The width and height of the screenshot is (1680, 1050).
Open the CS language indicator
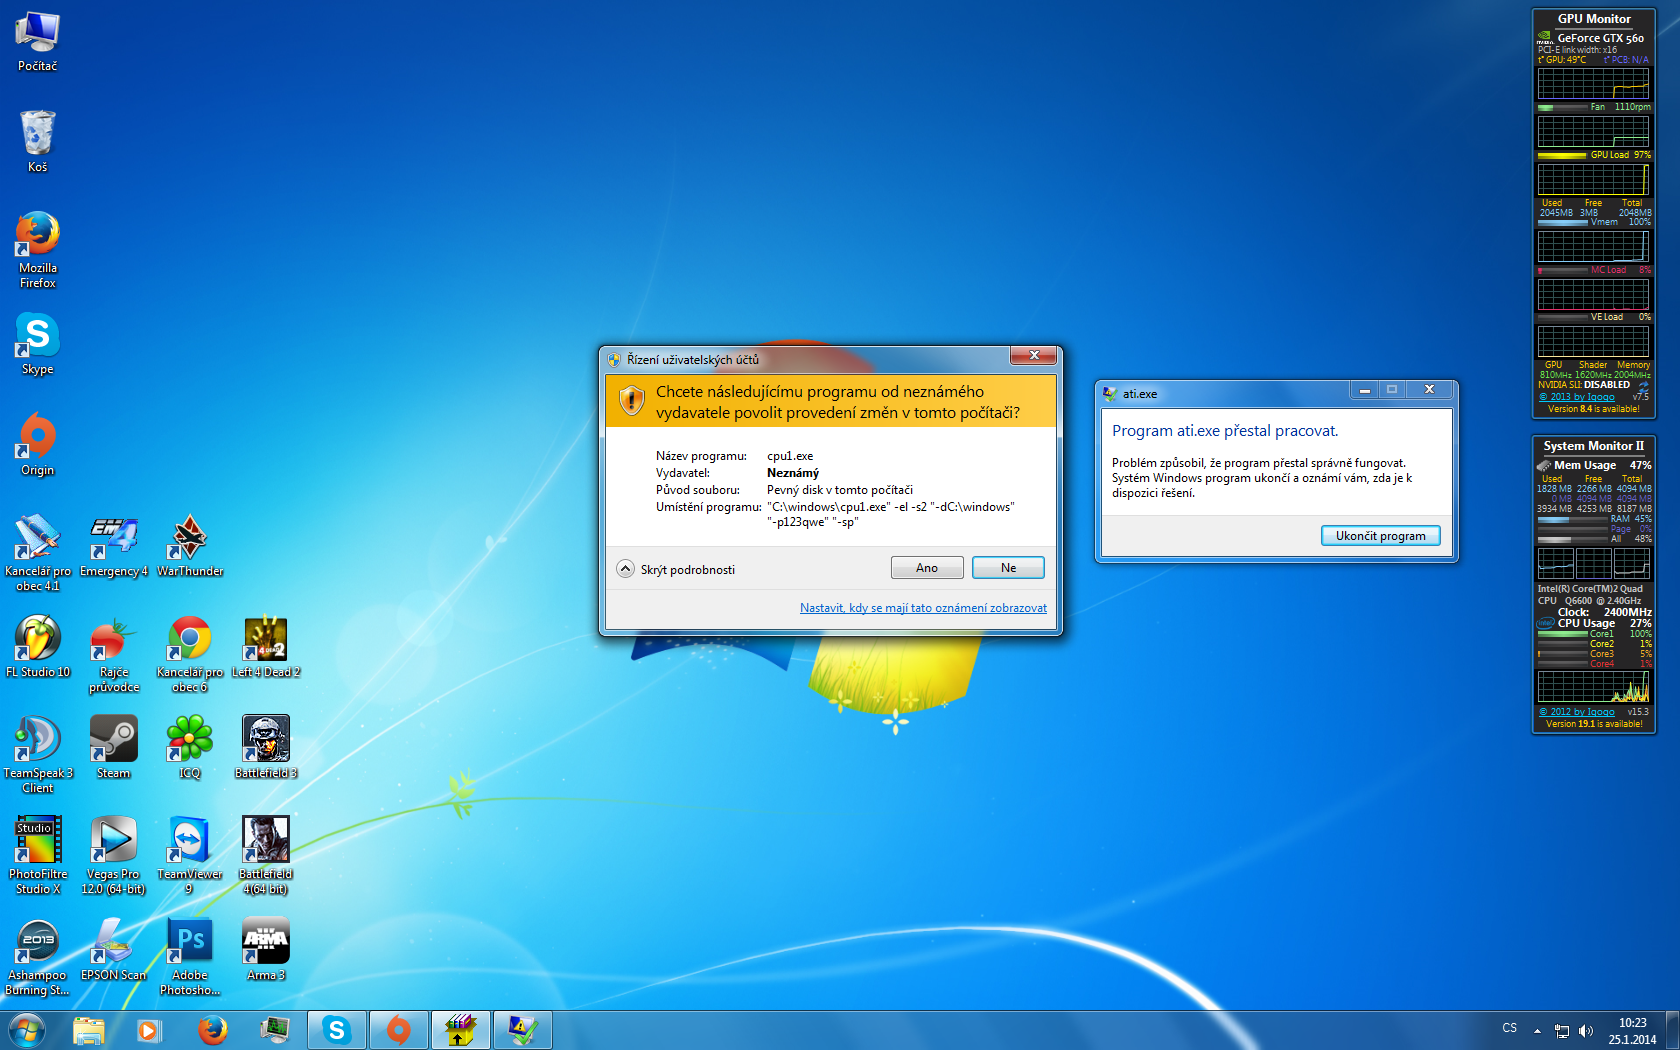coord(1510,1028)
